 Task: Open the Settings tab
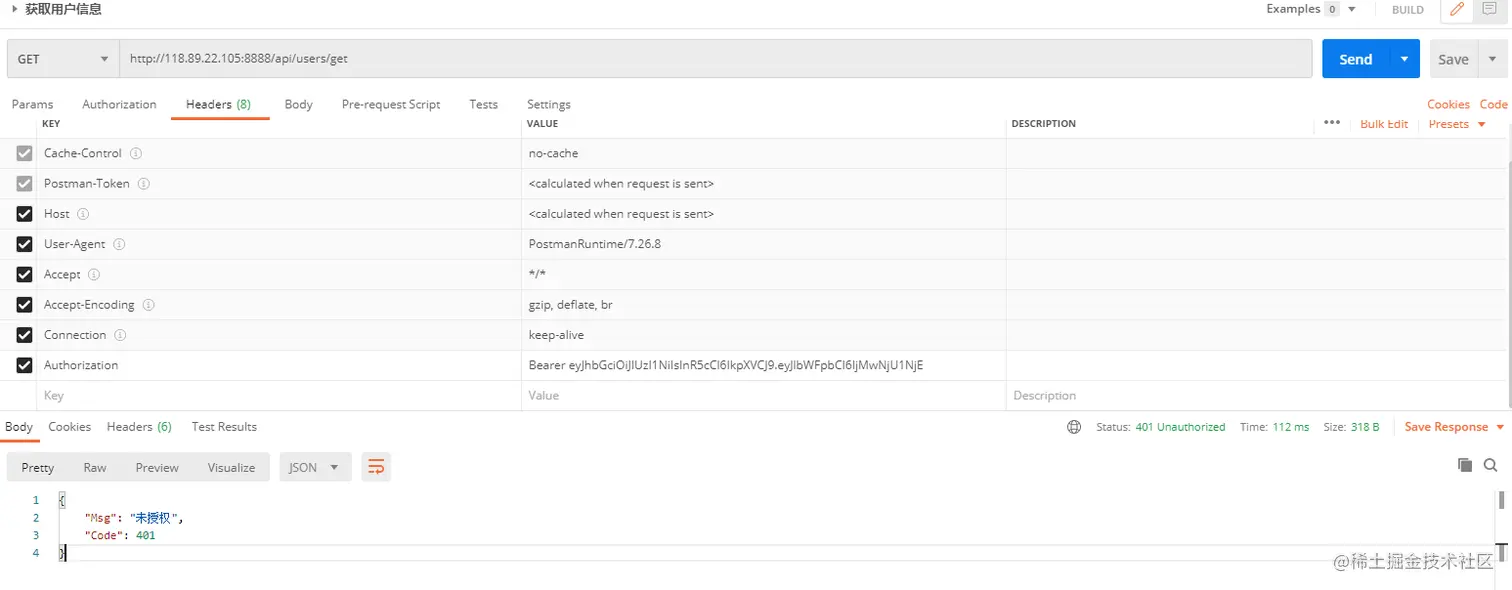click(548, 104)
